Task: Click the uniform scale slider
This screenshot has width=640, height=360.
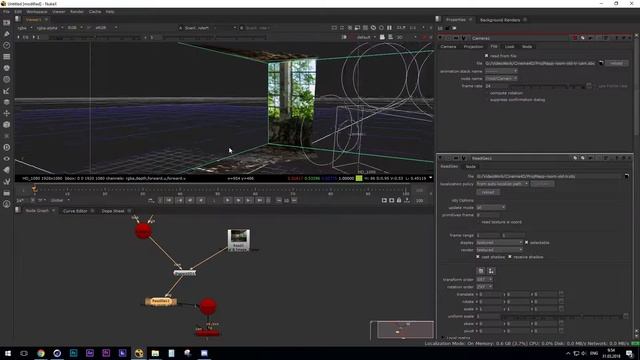Action: (x=561, y=316)
